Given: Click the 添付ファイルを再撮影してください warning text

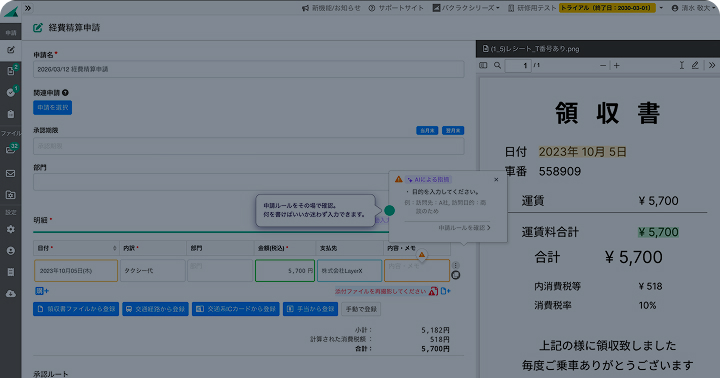Looking at the screenshot, I should click(x=380, y=291).
